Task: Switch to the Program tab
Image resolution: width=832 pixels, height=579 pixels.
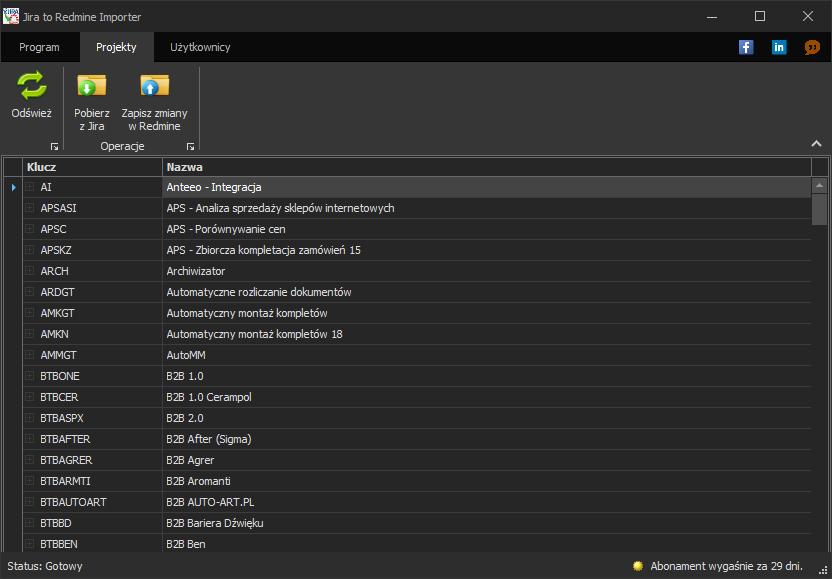Action: coord(39,47)
